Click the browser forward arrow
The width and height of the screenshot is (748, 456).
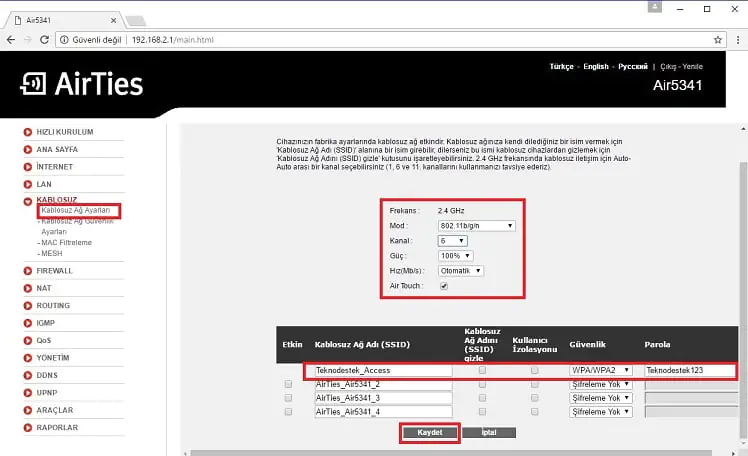(28, 40)
